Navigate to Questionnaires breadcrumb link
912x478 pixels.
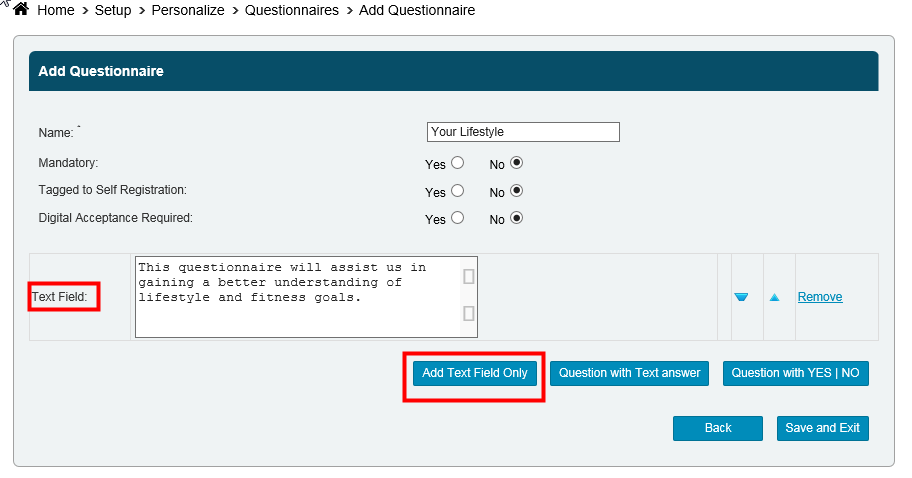[292, 10]
